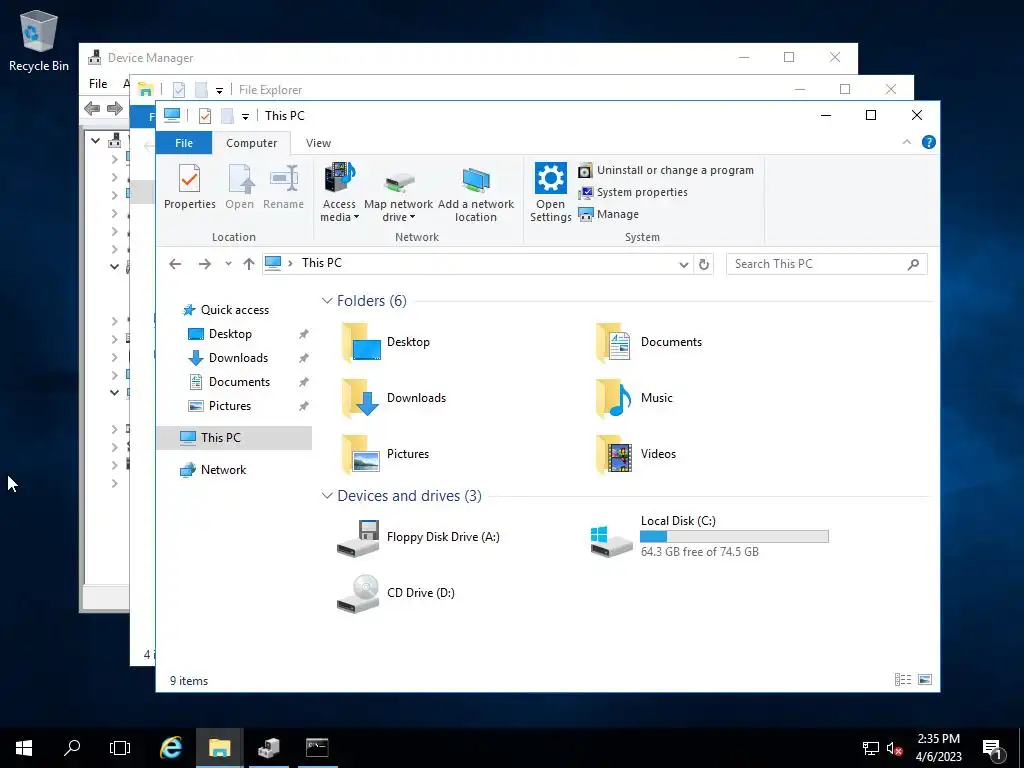1024x768 pixels.
Task: Launch Internet Explorer from the taskbar
Action: point(171,748)
